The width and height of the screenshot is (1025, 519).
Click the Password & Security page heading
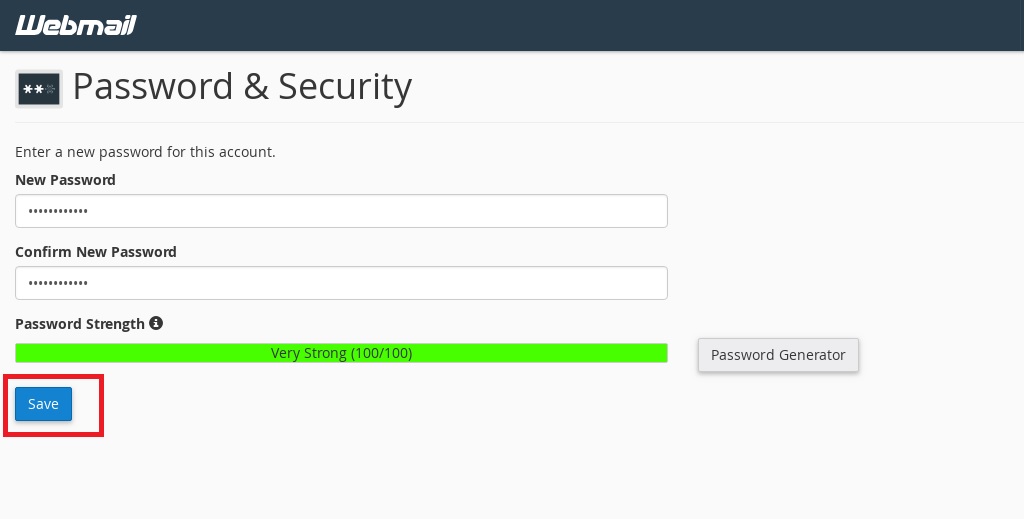[242, 86]
